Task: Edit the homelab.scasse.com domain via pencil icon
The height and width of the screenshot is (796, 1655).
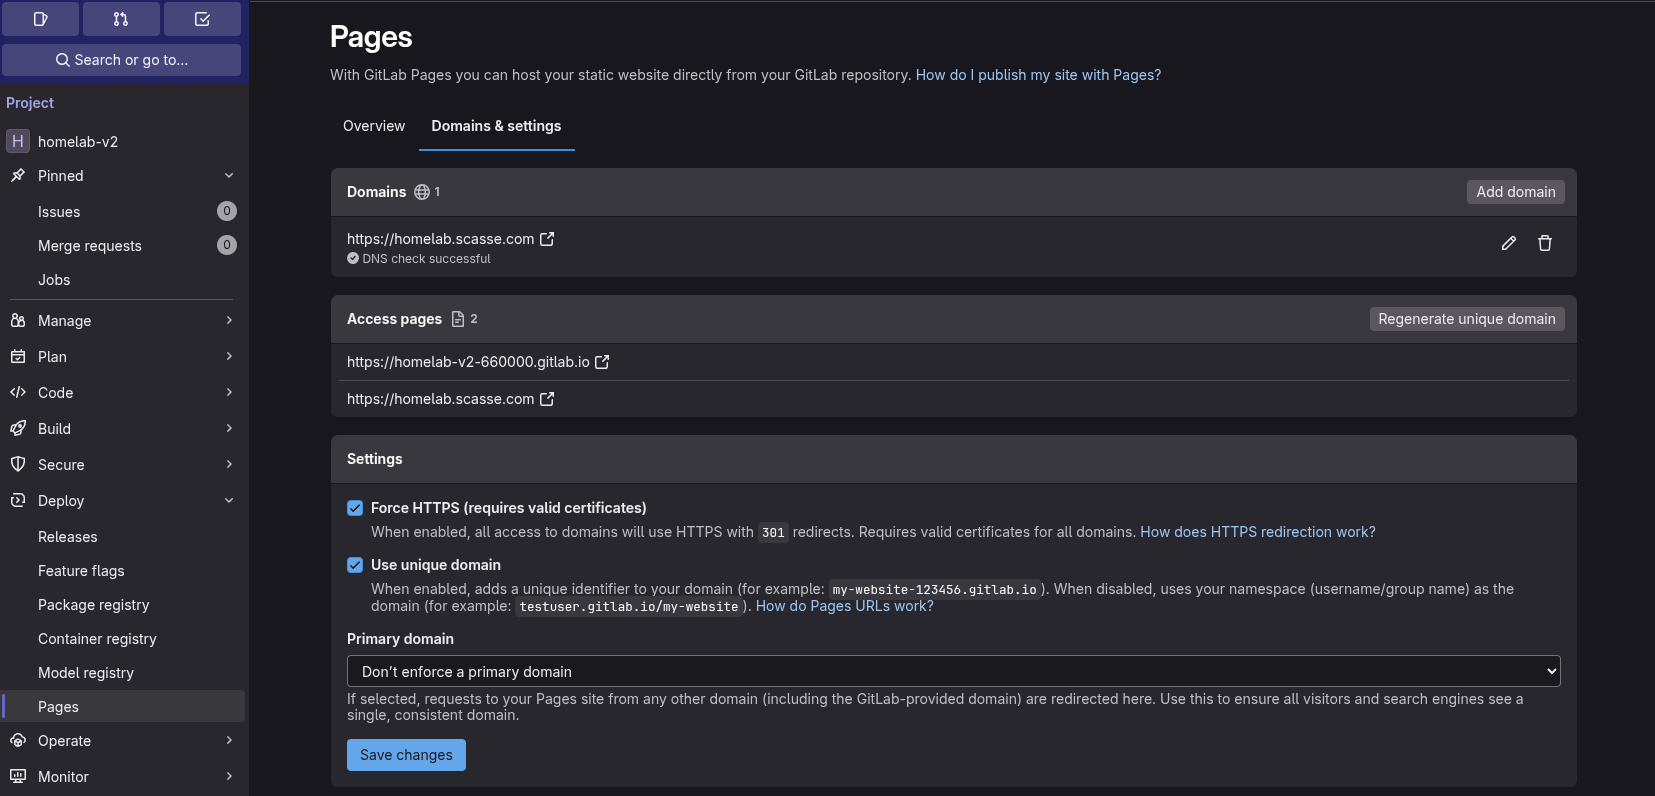Action: [1508, 243]
